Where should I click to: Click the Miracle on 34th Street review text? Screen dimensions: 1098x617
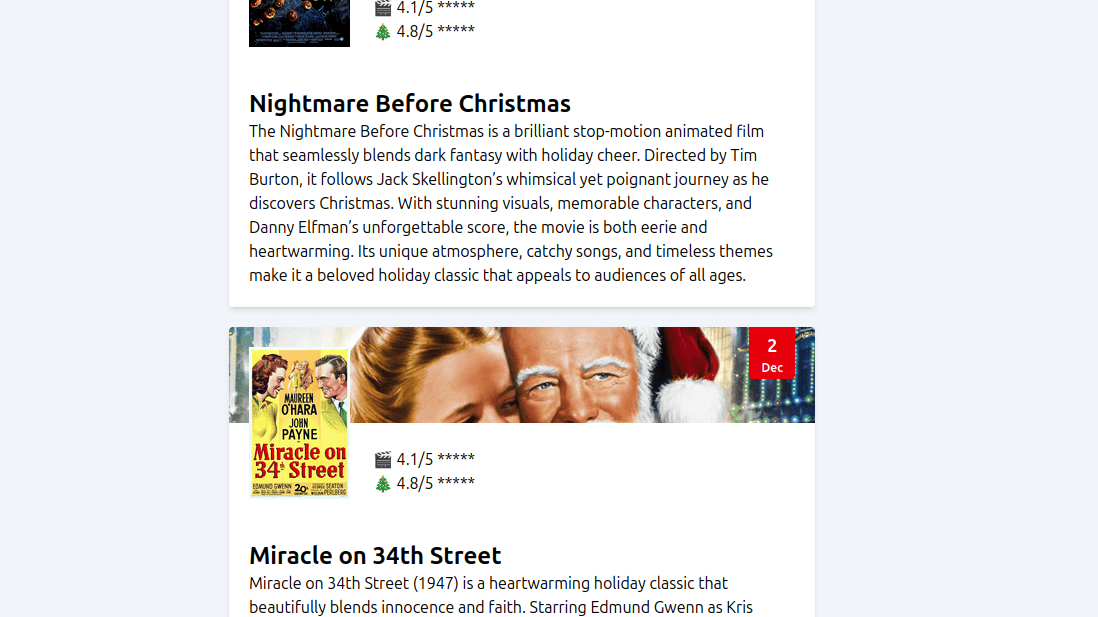click(488, 595)
